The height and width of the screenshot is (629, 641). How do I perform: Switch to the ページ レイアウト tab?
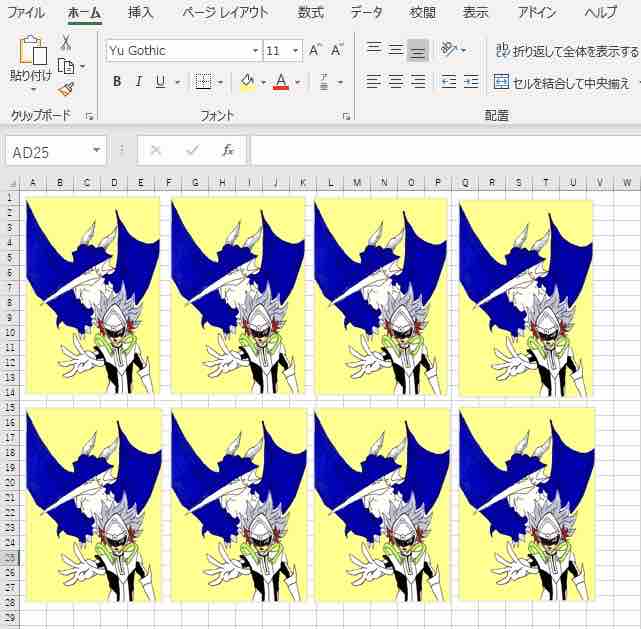pyautogui.click(x=226, y=13)
